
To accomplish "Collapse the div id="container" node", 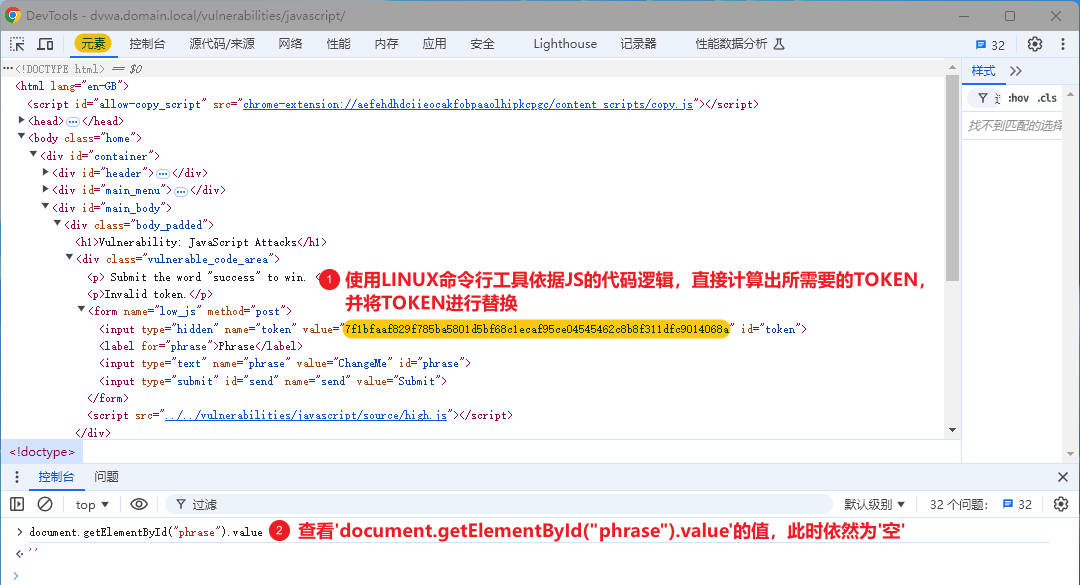I will 33,155.
